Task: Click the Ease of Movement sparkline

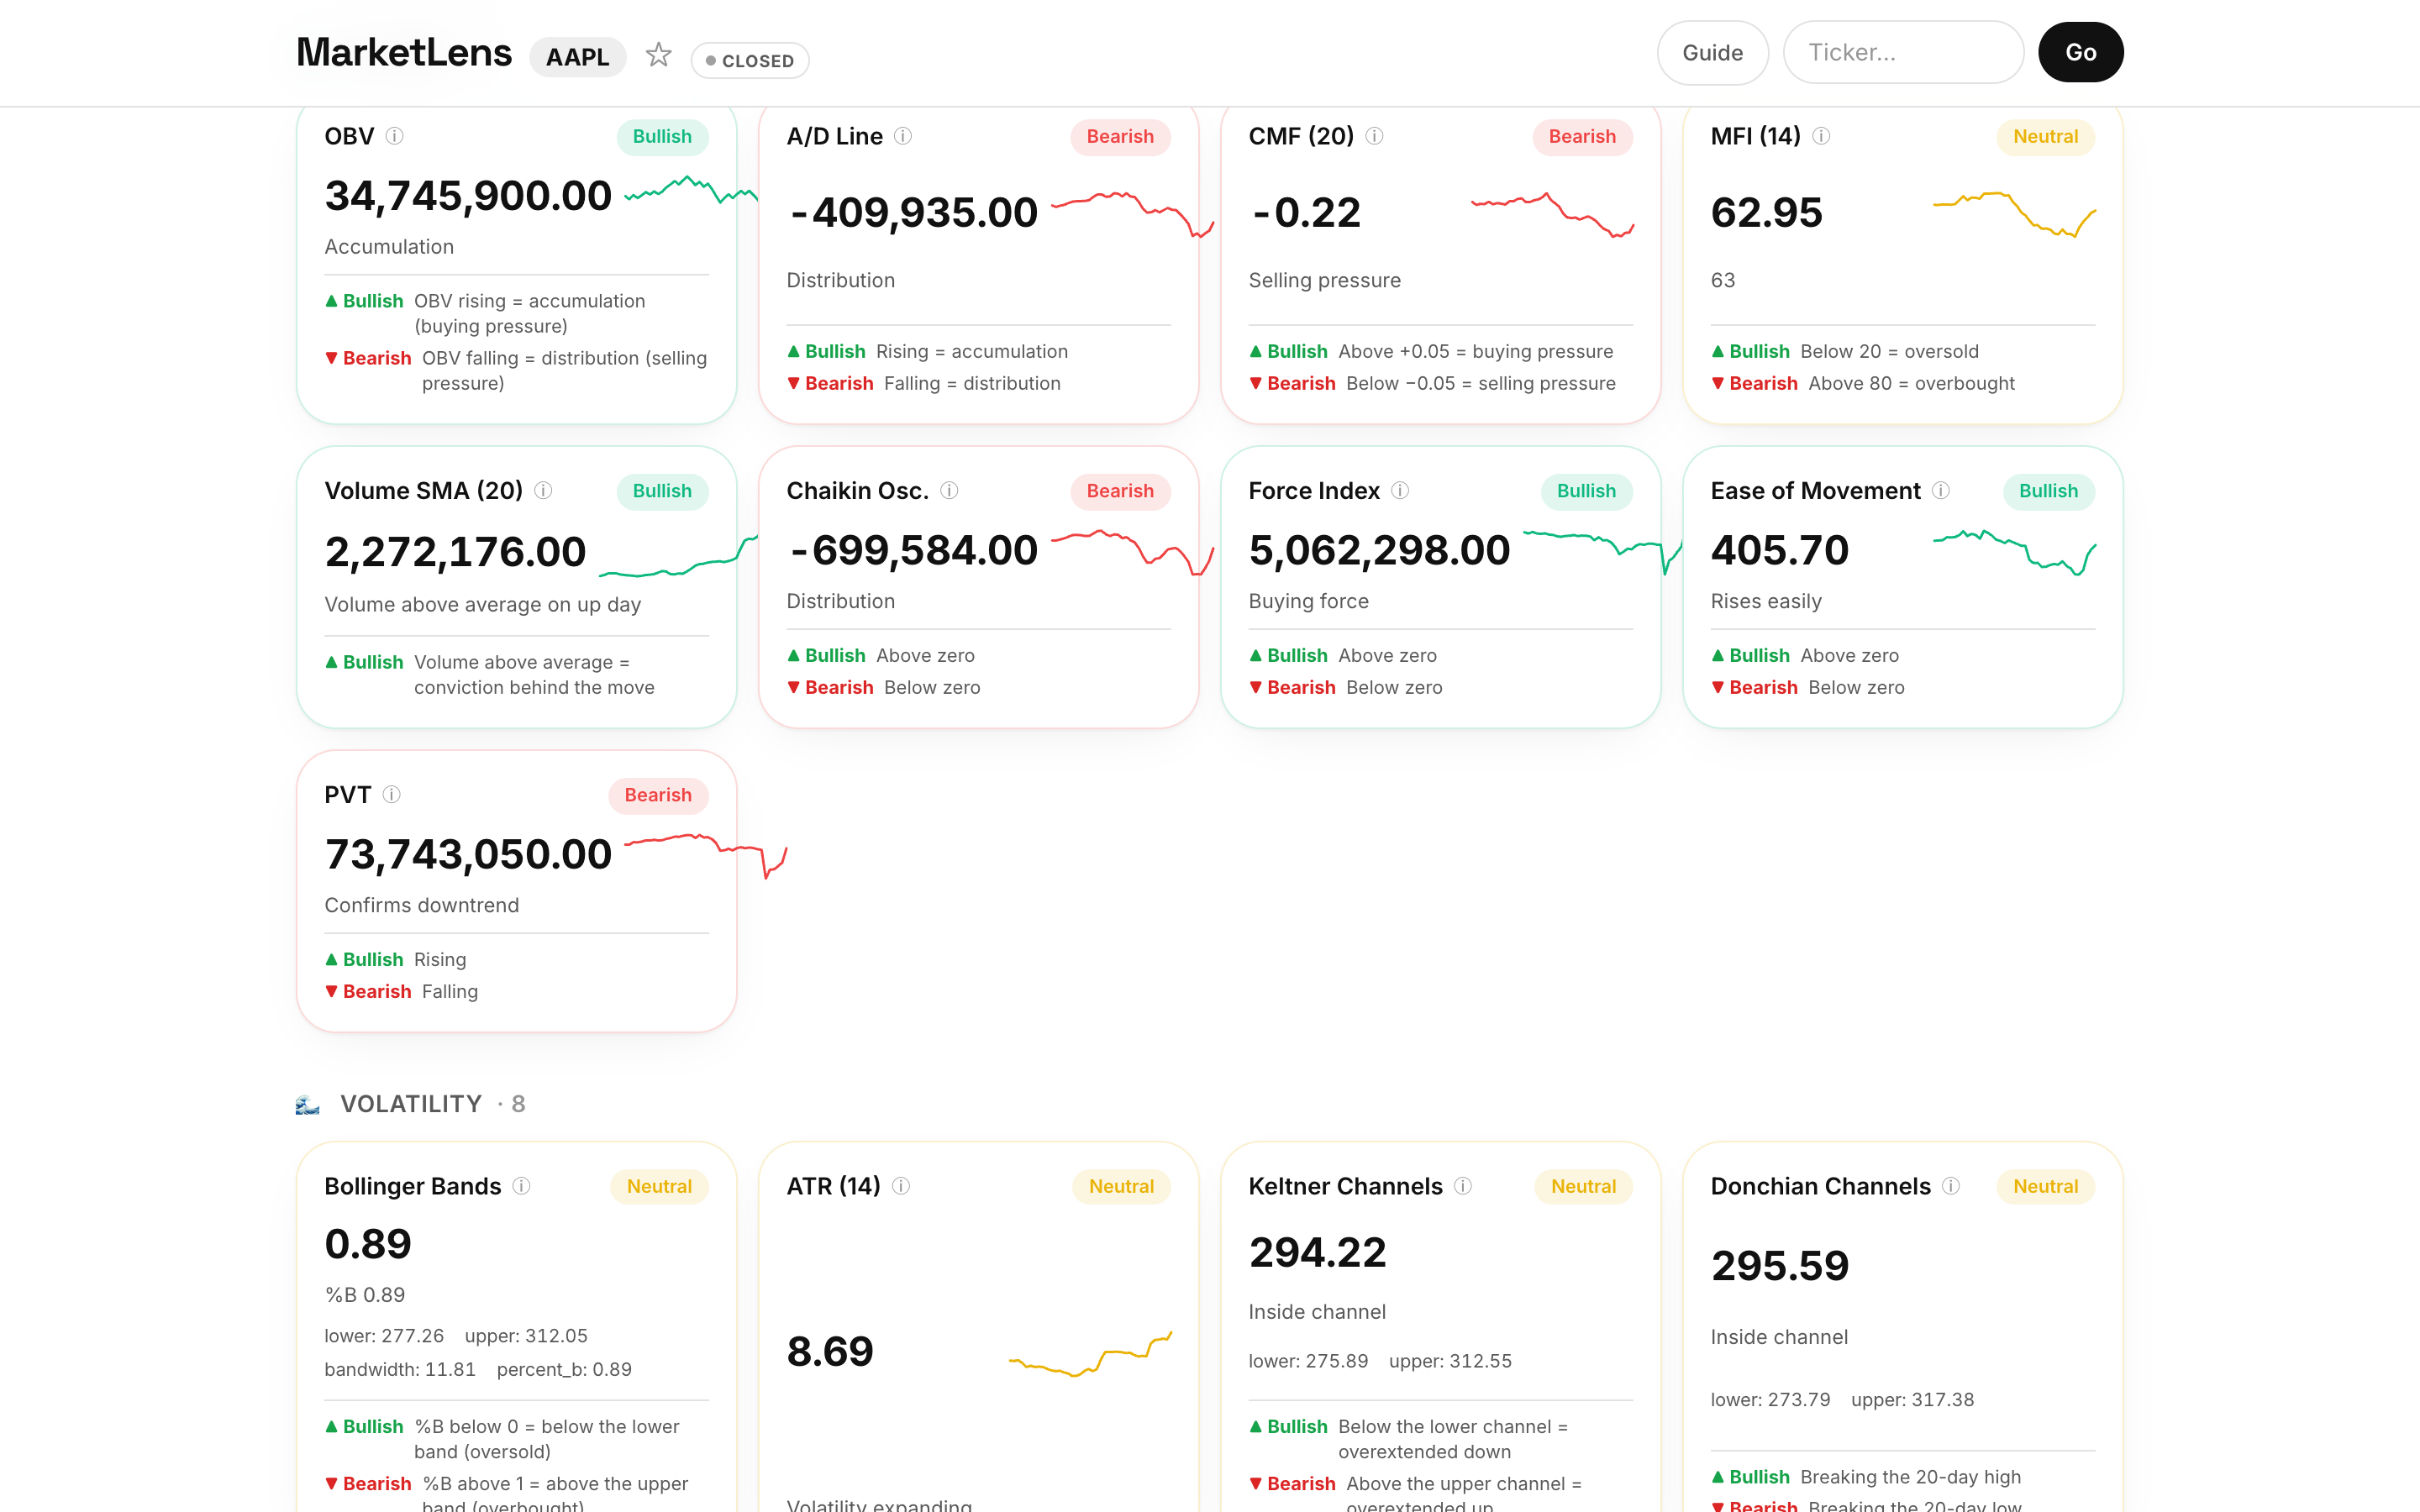Action: (2014, 552)
